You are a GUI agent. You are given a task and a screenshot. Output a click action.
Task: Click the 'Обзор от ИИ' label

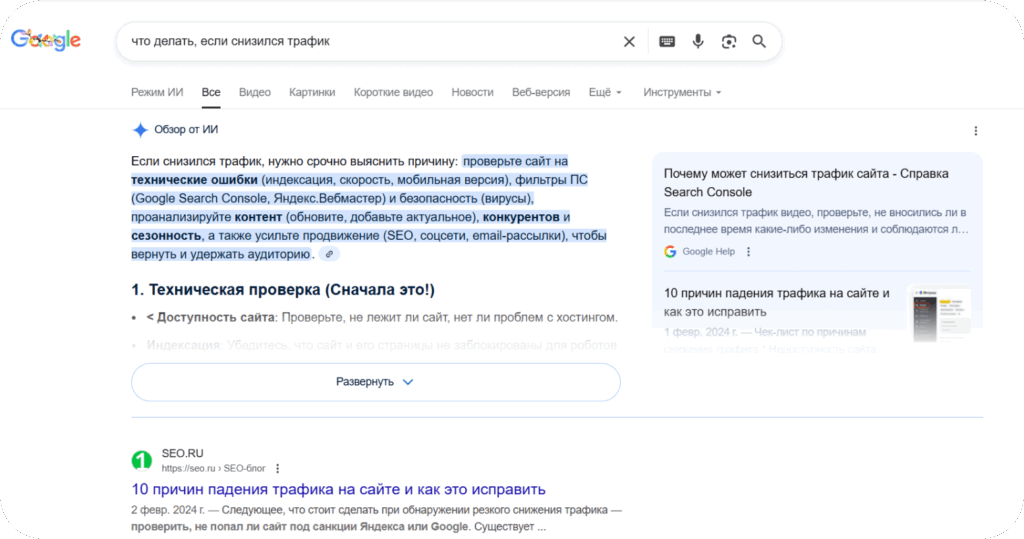pyautogui.click(x=186, y=129)
